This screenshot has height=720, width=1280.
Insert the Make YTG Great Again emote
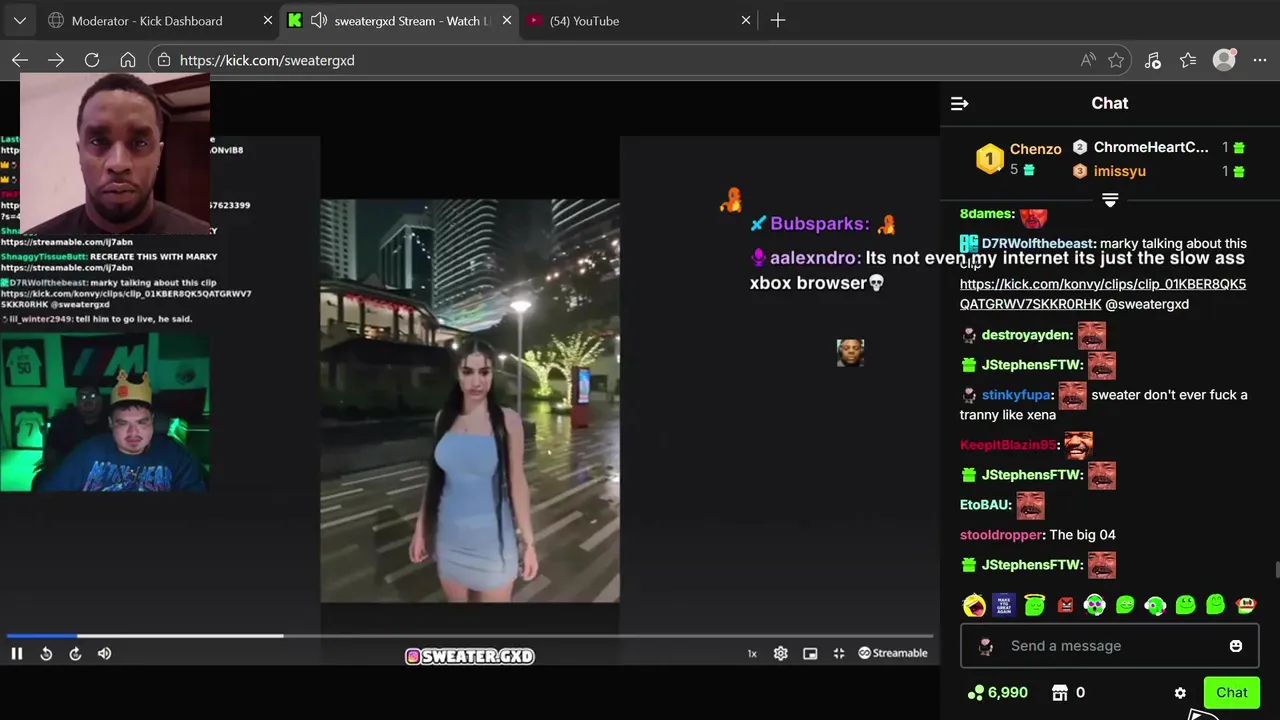[1004, 605]
